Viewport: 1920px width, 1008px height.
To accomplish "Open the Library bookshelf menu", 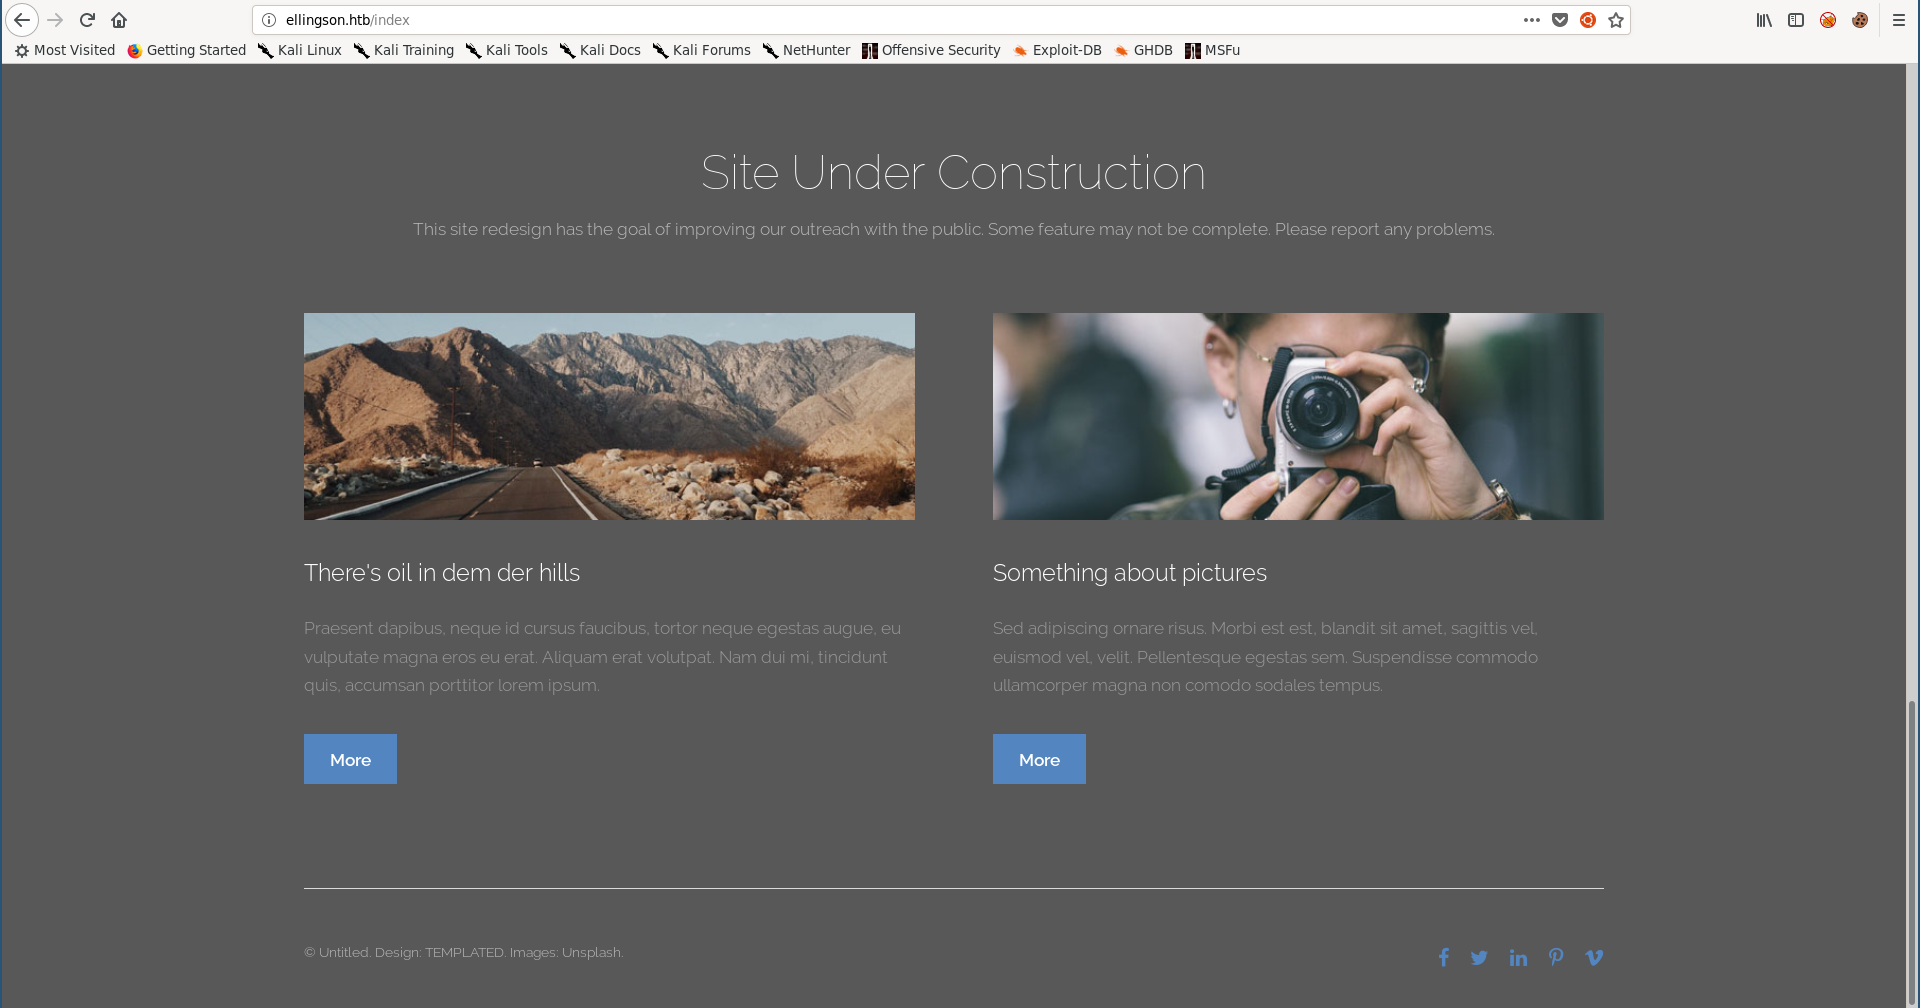I will (1764, 20).
